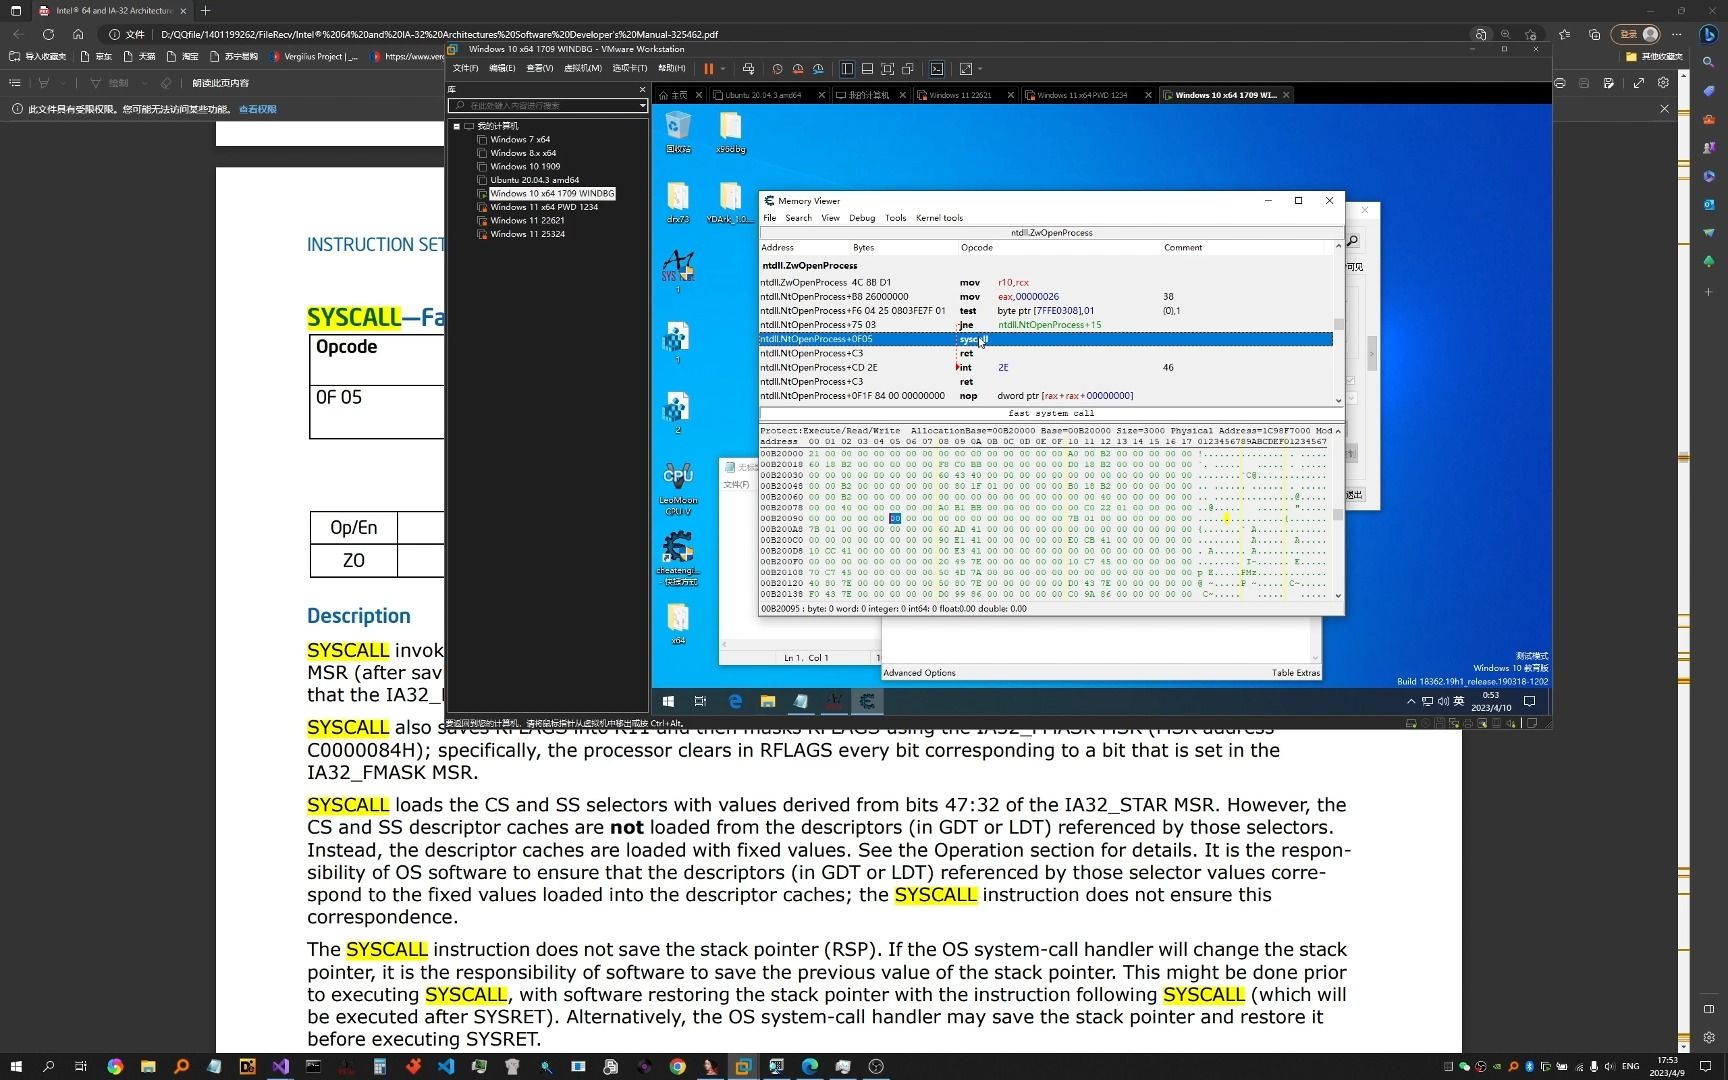Open Search menu in Memory Viewer
The height and width of the screenshot is (1080, 1728).
(x=798, y=218)
